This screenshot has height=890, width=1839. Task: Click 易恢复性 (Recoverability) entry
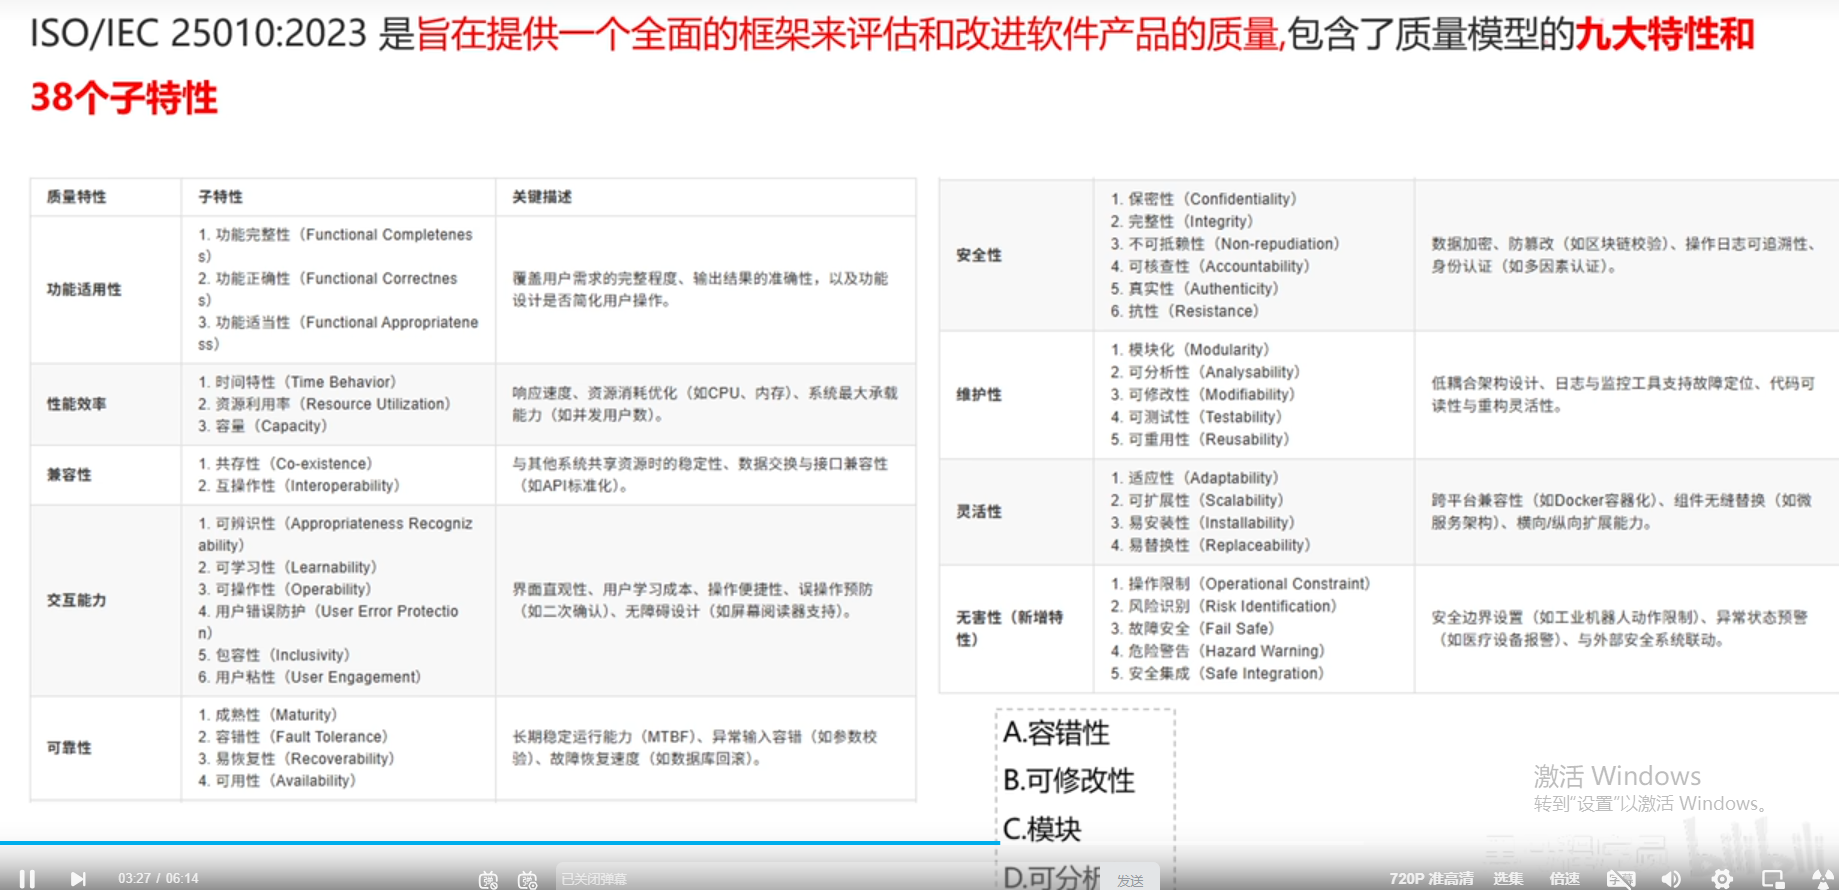tap(297, 759)
